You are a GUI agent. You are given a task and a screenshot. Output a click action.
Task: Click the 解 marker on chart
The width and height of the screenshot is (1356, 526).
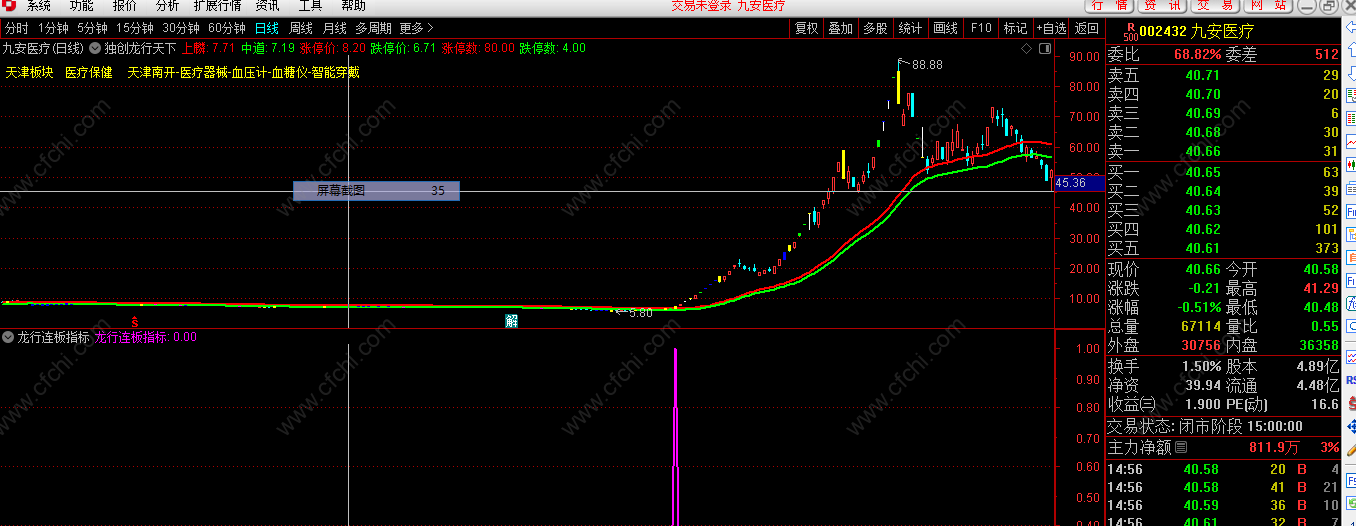coord(511,321)
